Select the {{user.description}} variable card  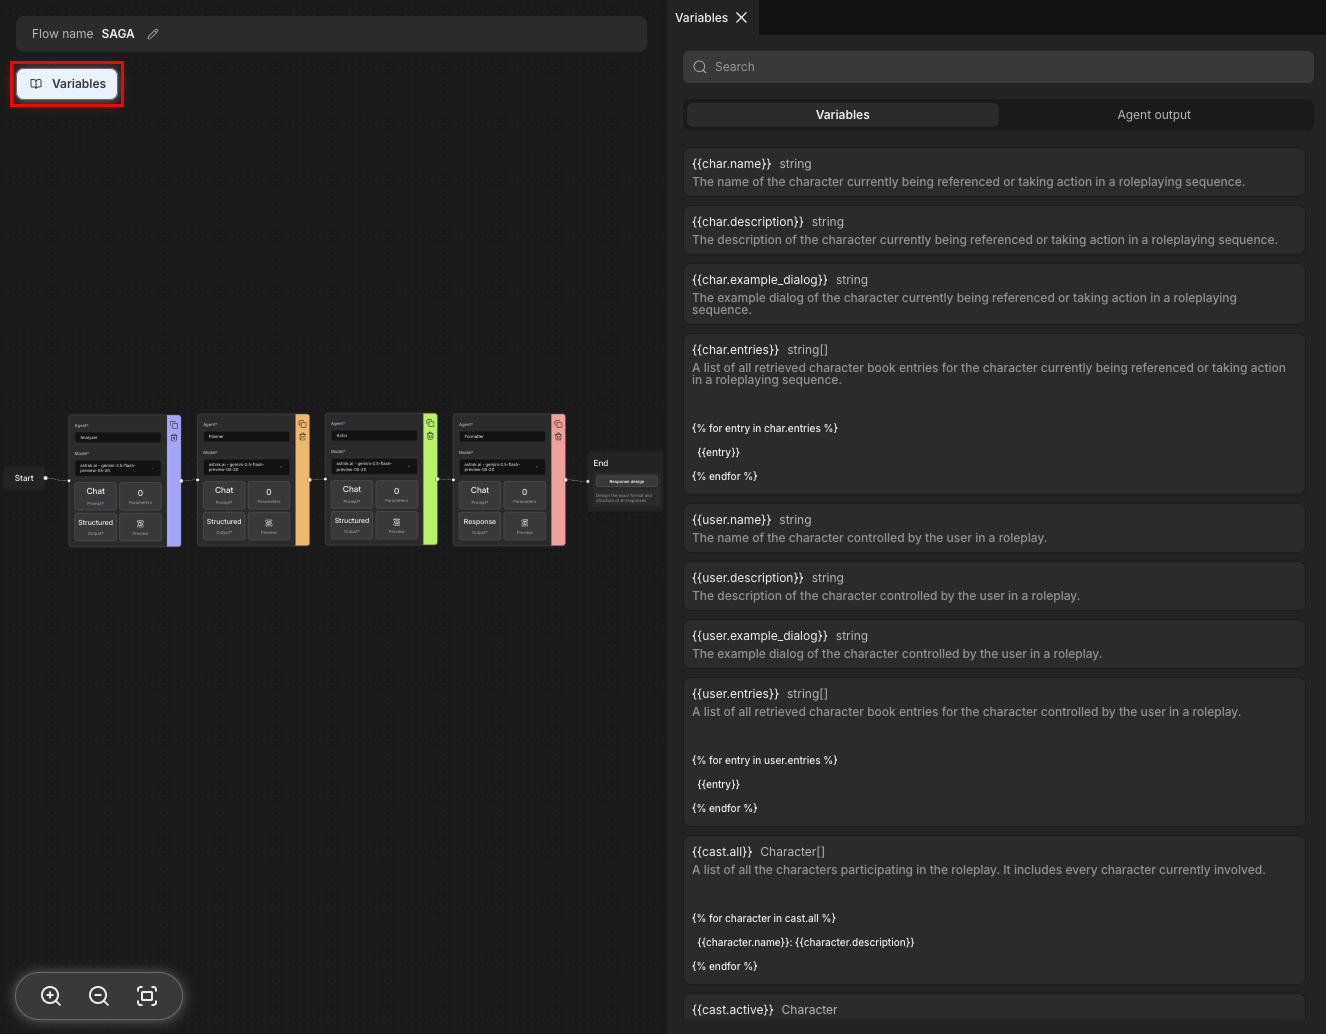tap(994, 586)
